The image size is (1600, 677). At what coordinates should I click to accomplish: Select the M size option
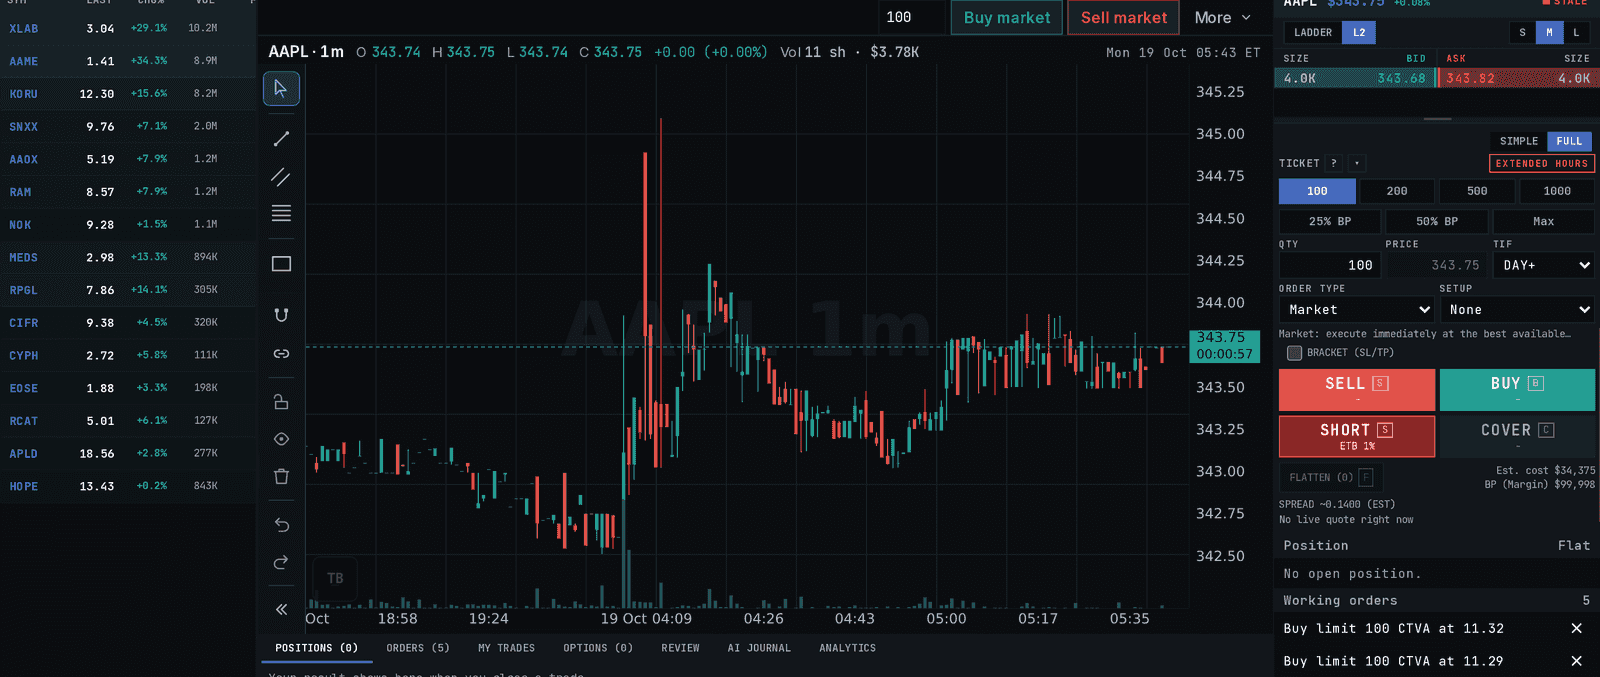click(x=1549, y=32)
